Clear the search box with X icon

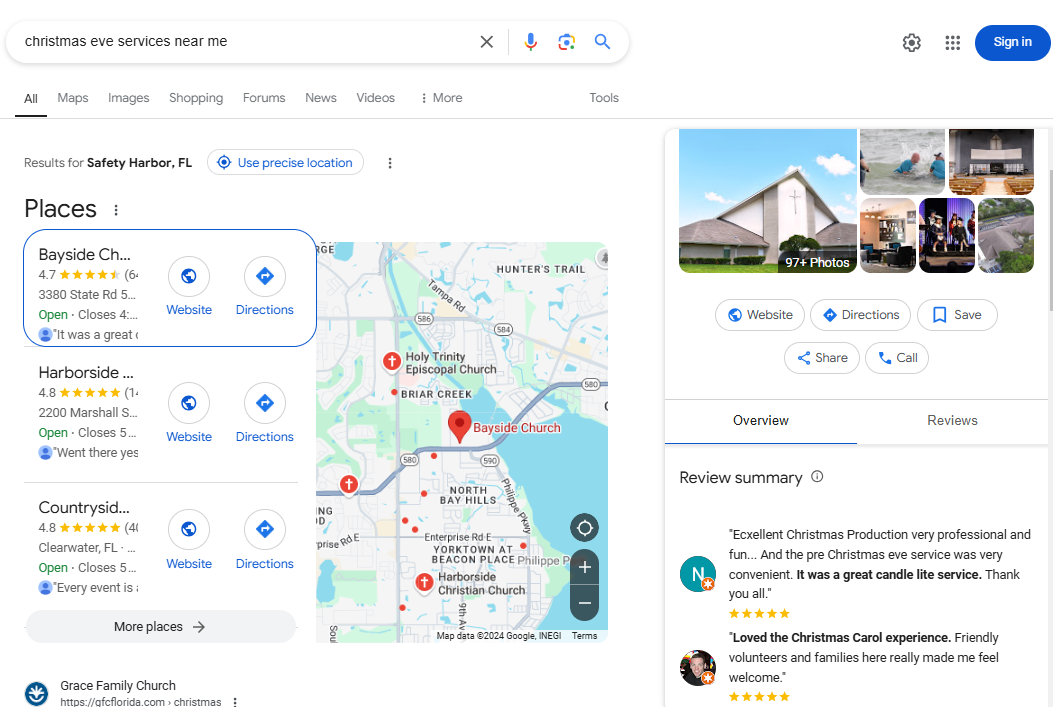click(x=486, y=42)
